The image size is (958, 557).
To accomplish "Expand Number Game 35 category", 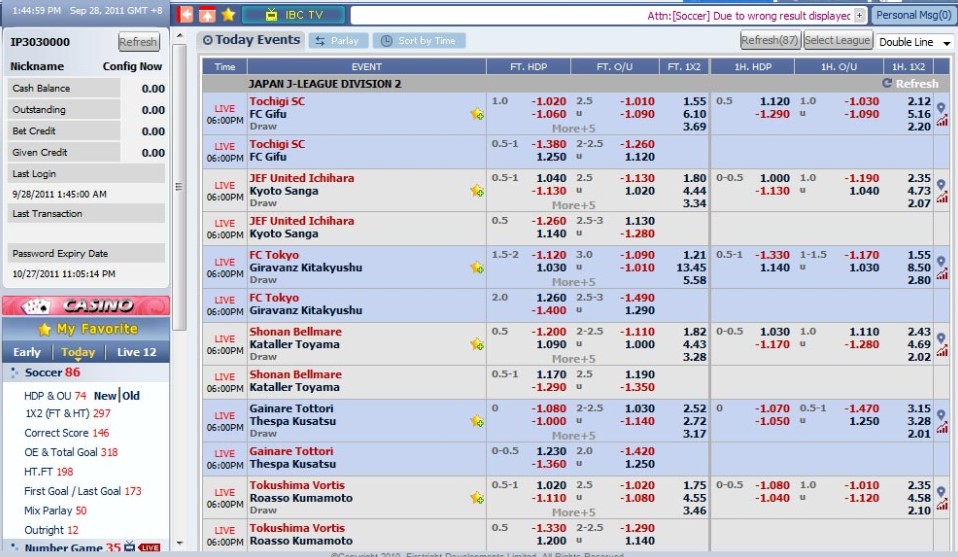I will click(72, 547).
